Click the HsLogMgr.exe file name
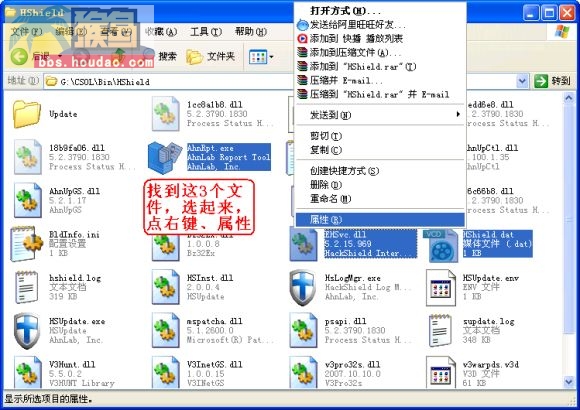 point(353,278)
